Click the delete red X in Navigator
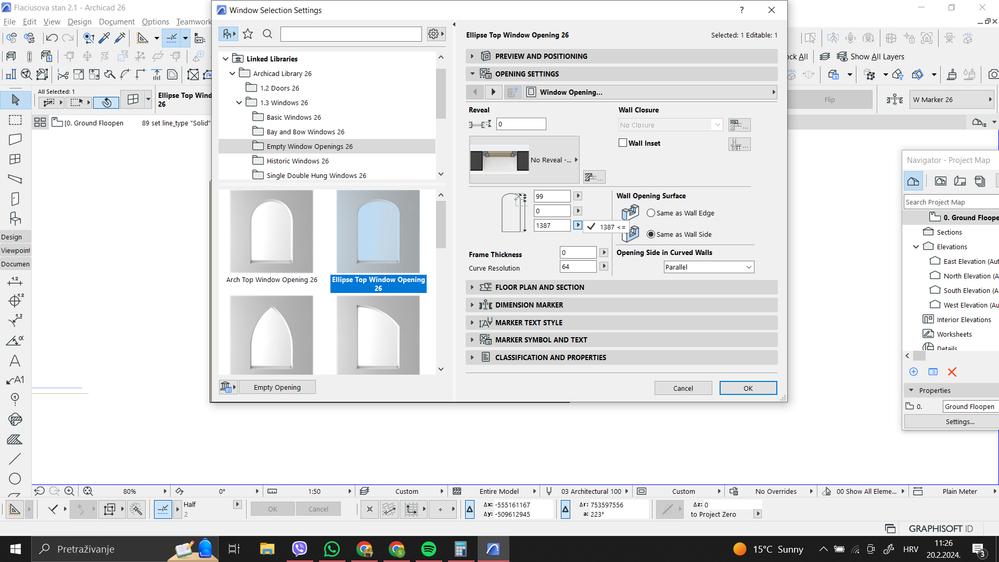Image resolution: width=999 pixels, height=562 pixels. (x=952, y=372)
